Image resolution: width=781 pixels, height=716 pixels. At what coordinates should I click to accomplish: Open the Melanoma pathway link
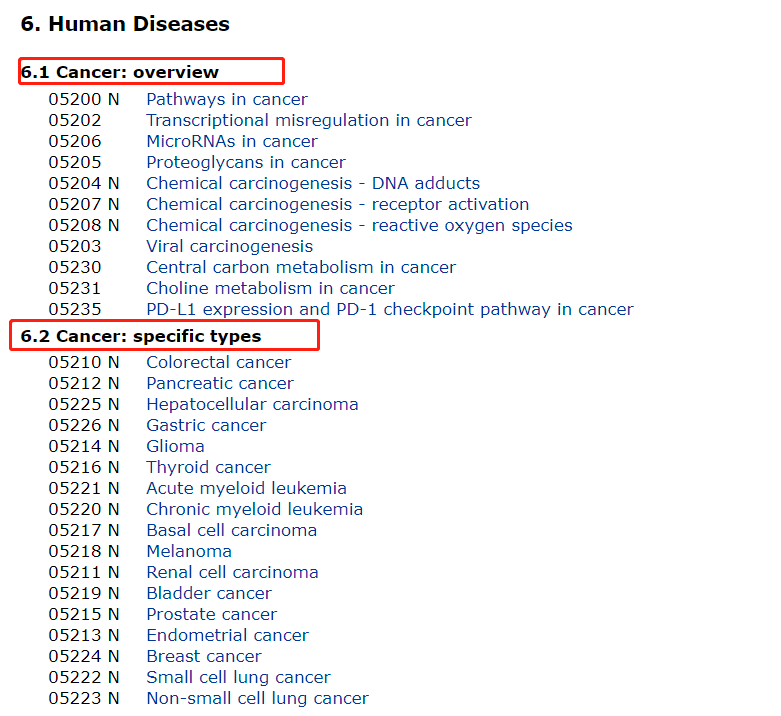[x=189, y=551]
